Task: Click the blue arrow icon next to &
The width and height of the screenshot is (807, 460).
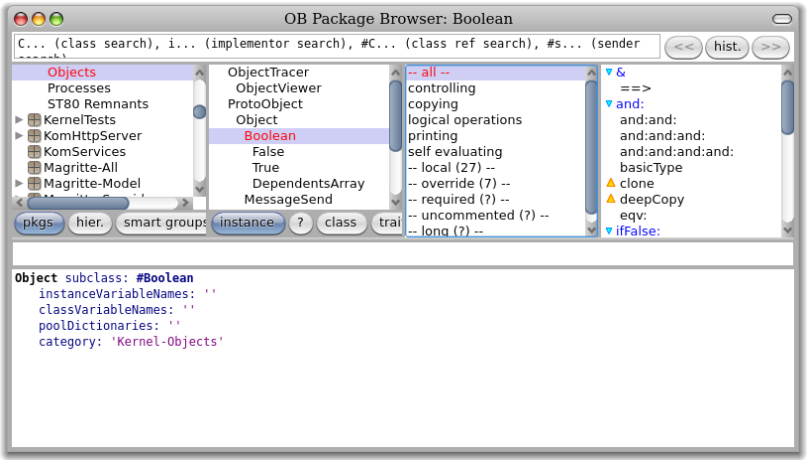Action: (x=609, y=72)
